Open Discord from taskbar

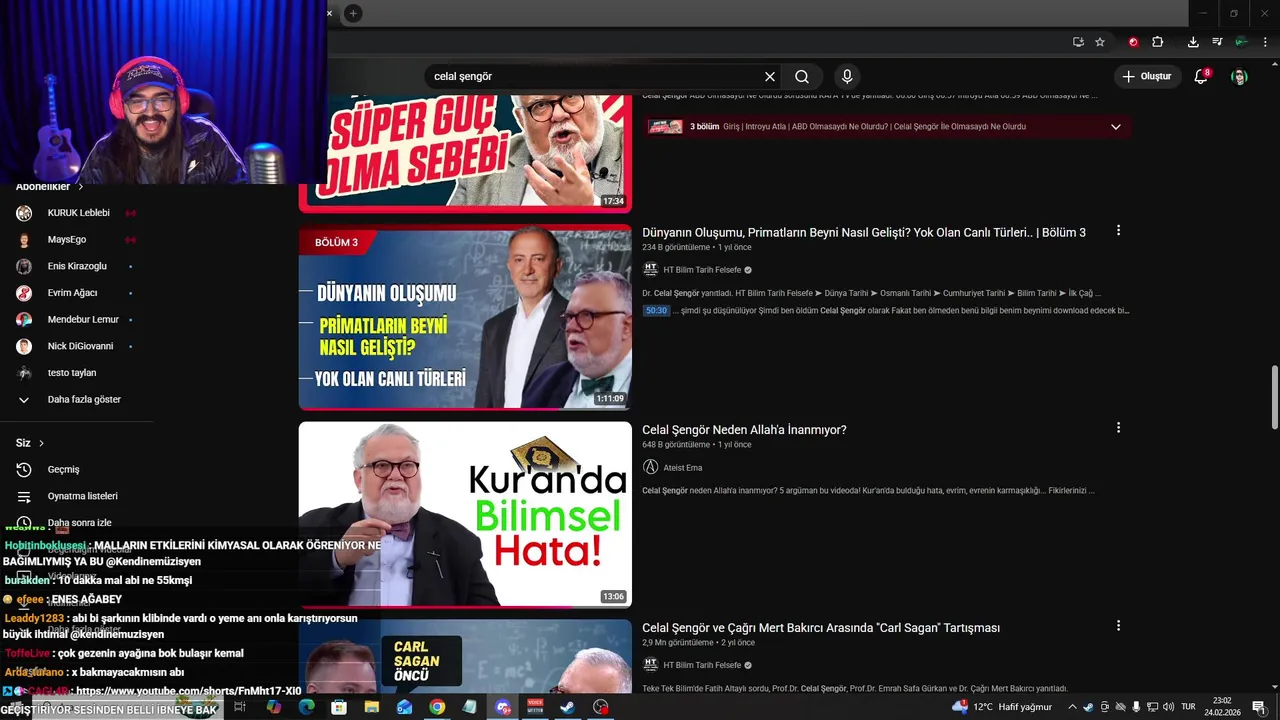[x=503, y=707]
